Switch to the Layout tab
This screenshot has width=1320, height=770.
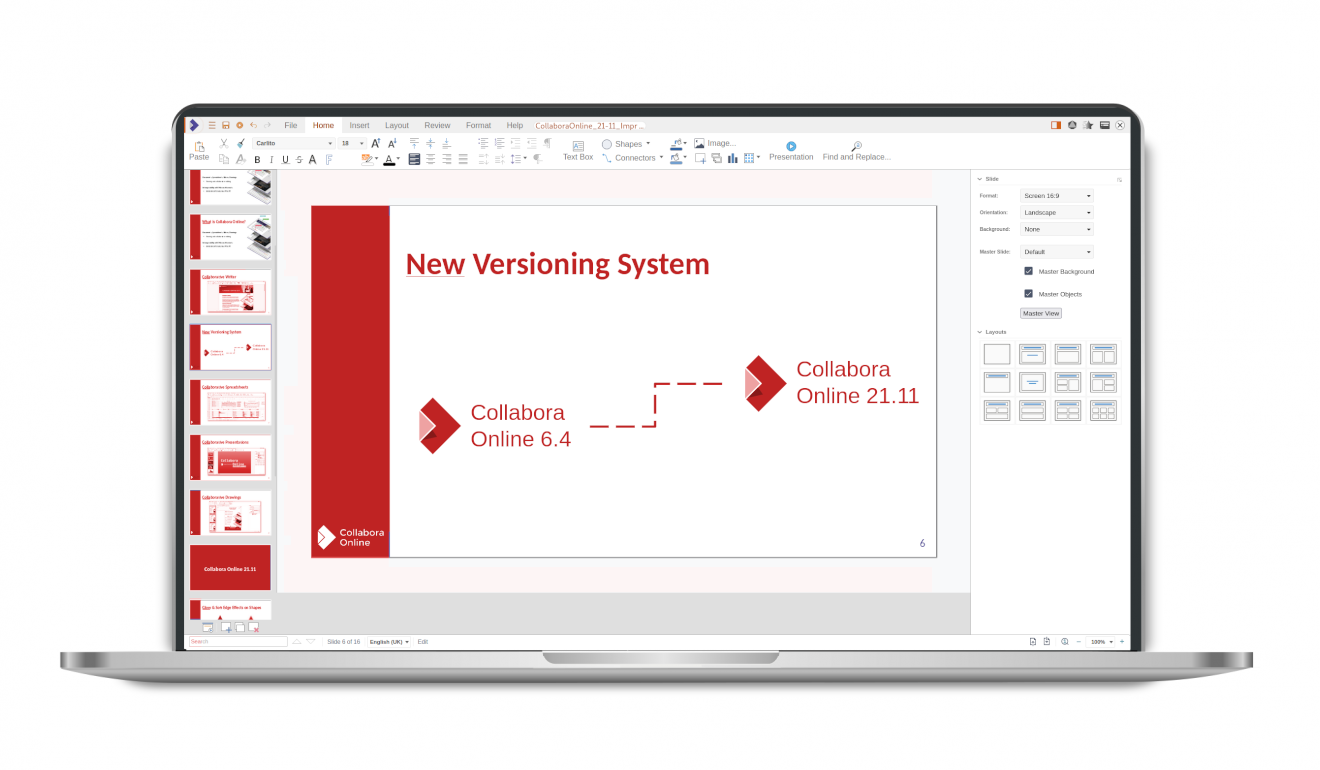(x=397, y=126)
